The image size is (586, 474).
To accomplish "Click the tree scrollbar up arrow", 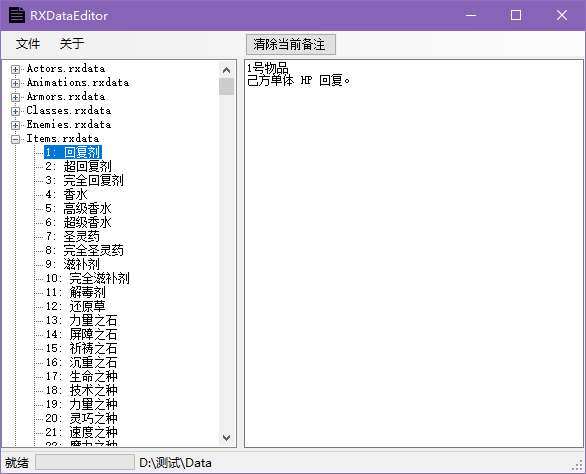I will click(226, 70).
